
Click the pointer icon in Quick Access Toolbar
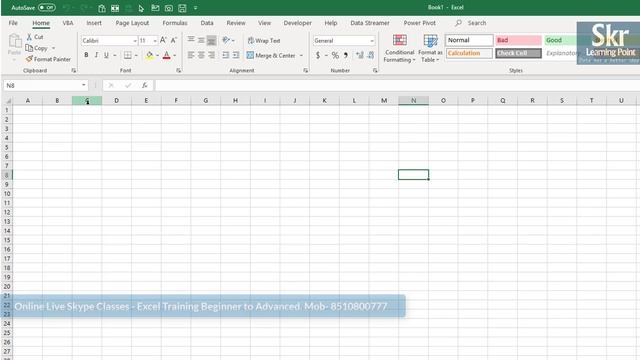141,8
